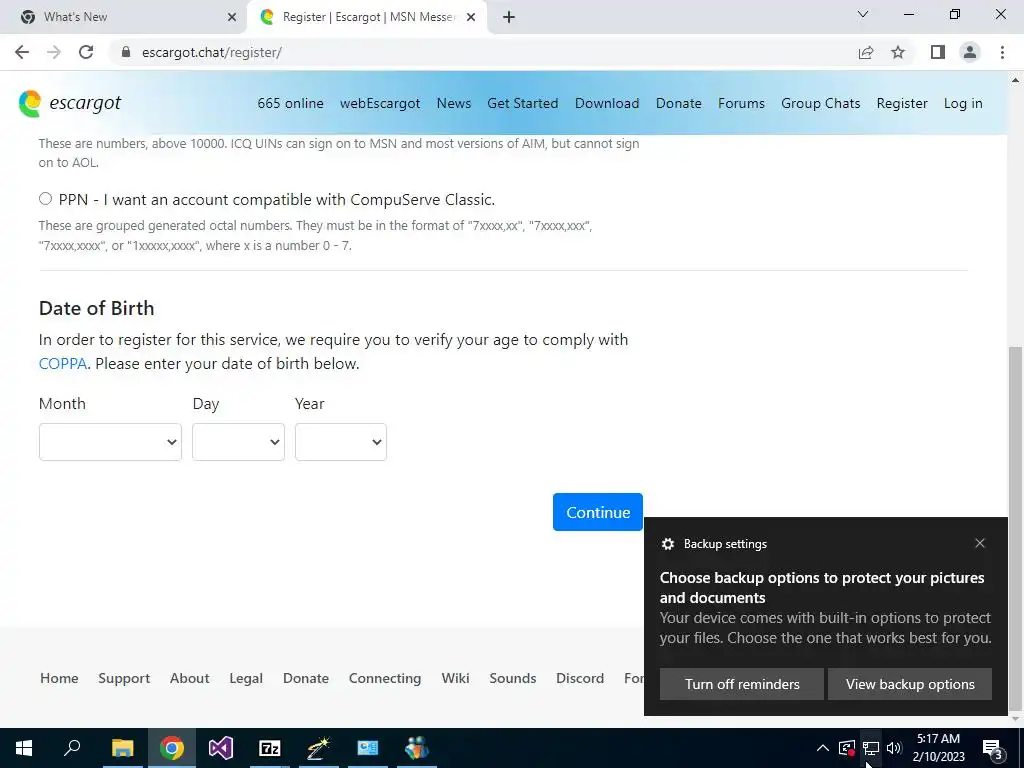Open the Download nav item

(607, 103)
